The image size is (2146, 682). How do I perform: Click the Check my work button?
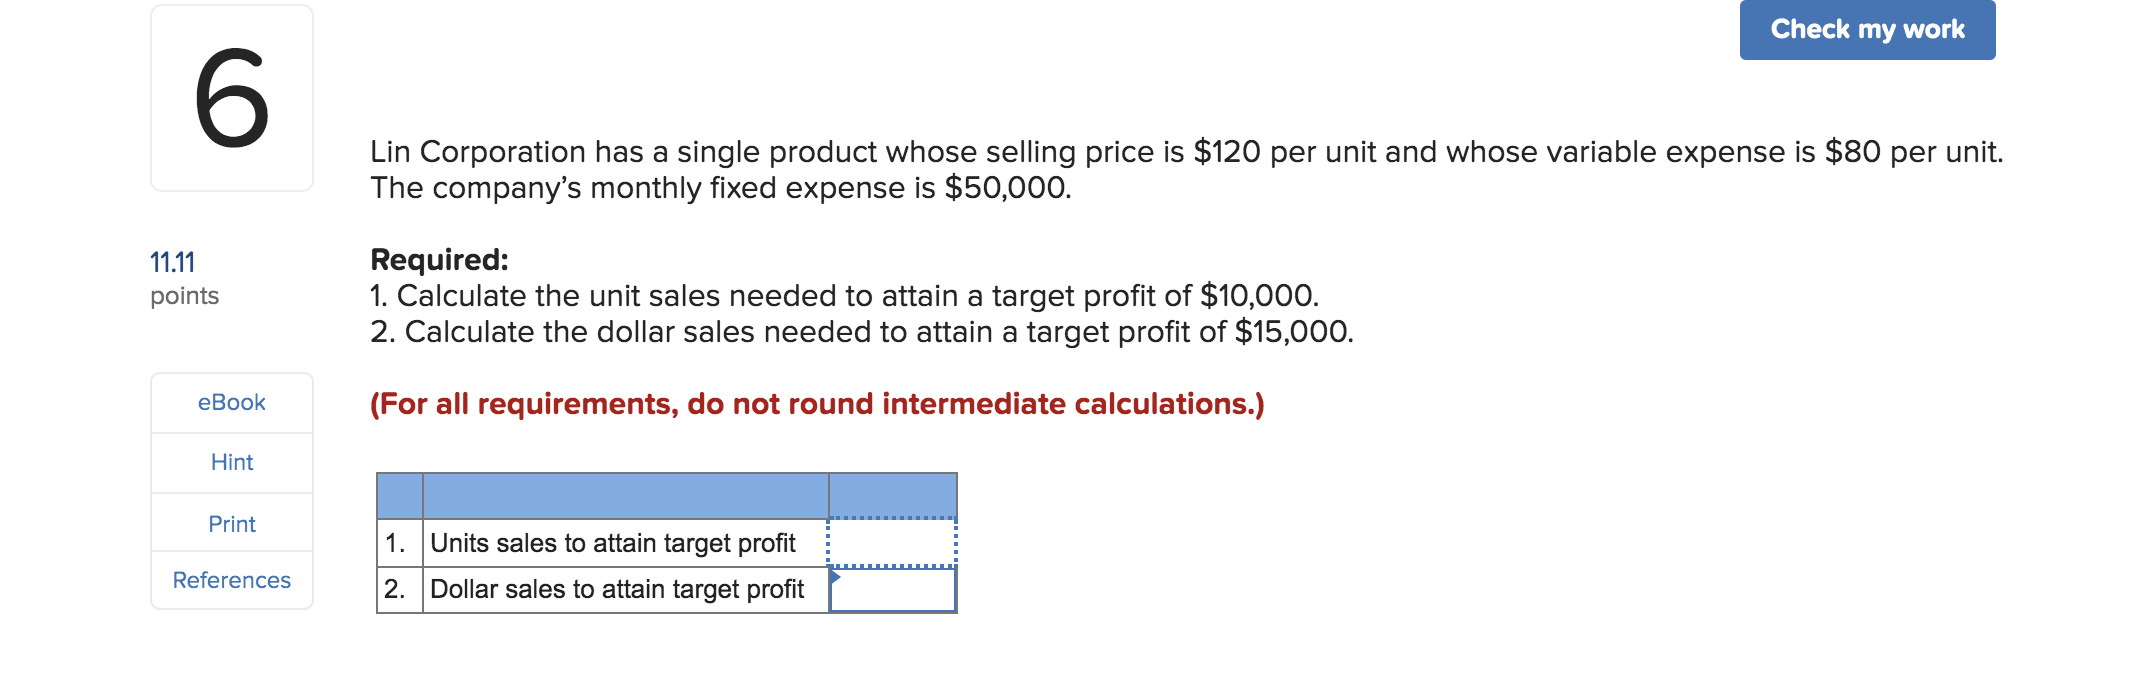coord(1867,30)
